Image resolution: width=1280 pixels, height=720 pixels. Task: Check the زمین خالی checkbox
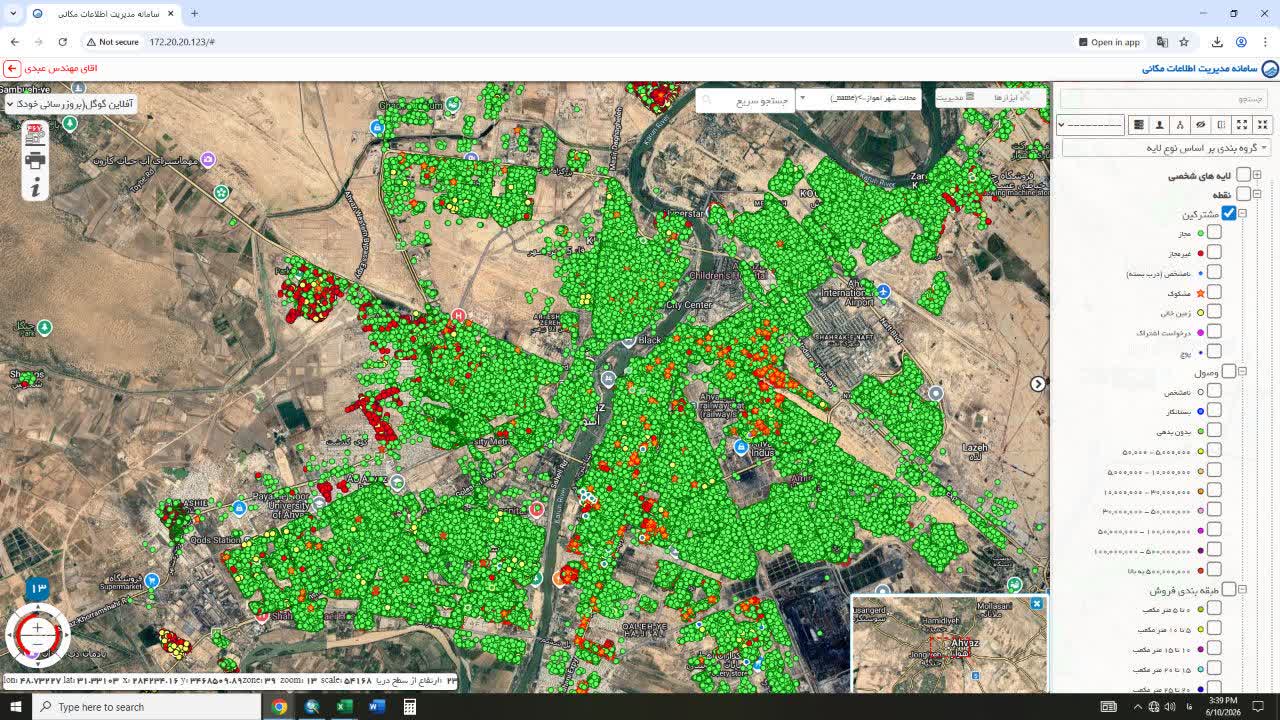point(1214,311)
